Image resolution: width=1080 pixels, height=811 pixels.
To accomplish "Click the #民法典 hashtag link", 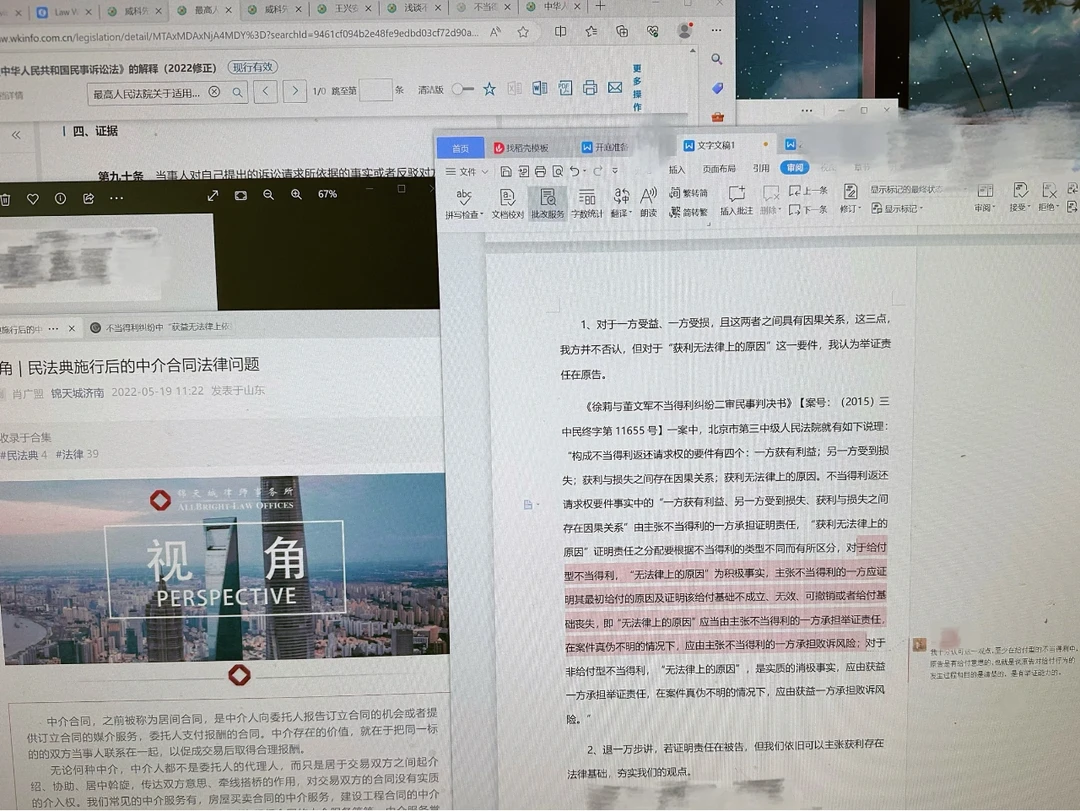I will pos(23,455).
